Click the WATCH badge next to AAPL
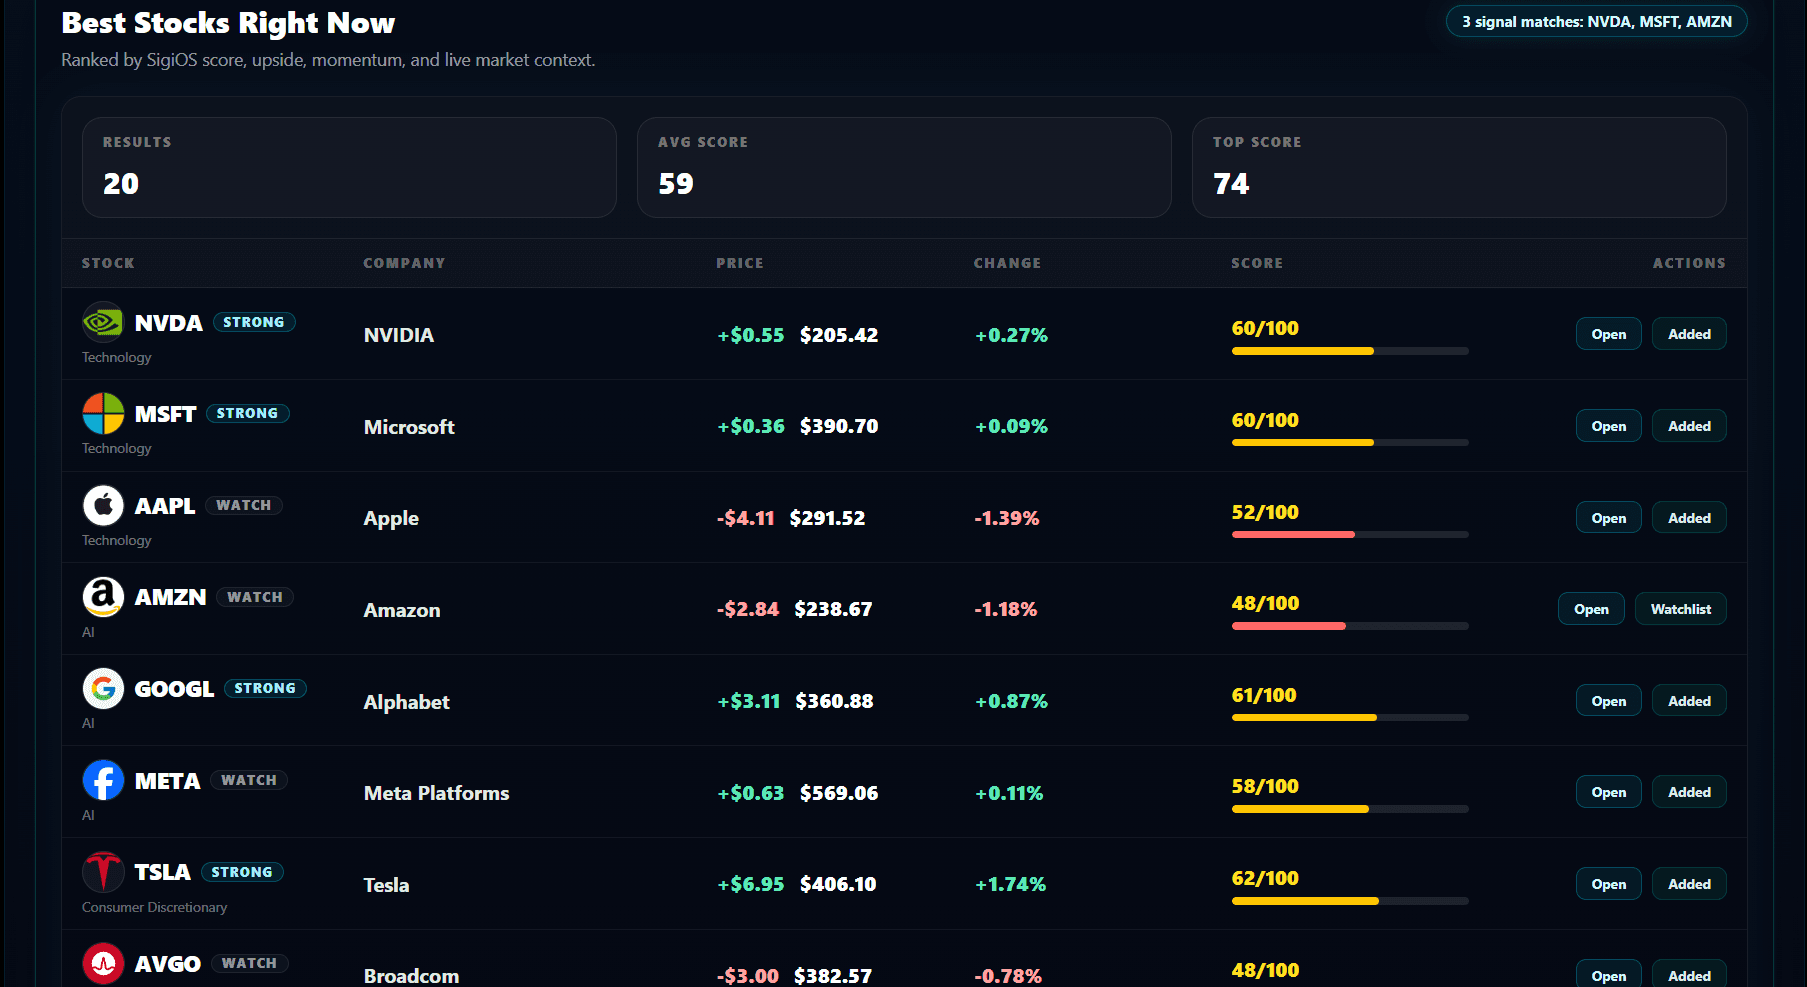This screenshot has height=987, width=1807. coord(244,505)
